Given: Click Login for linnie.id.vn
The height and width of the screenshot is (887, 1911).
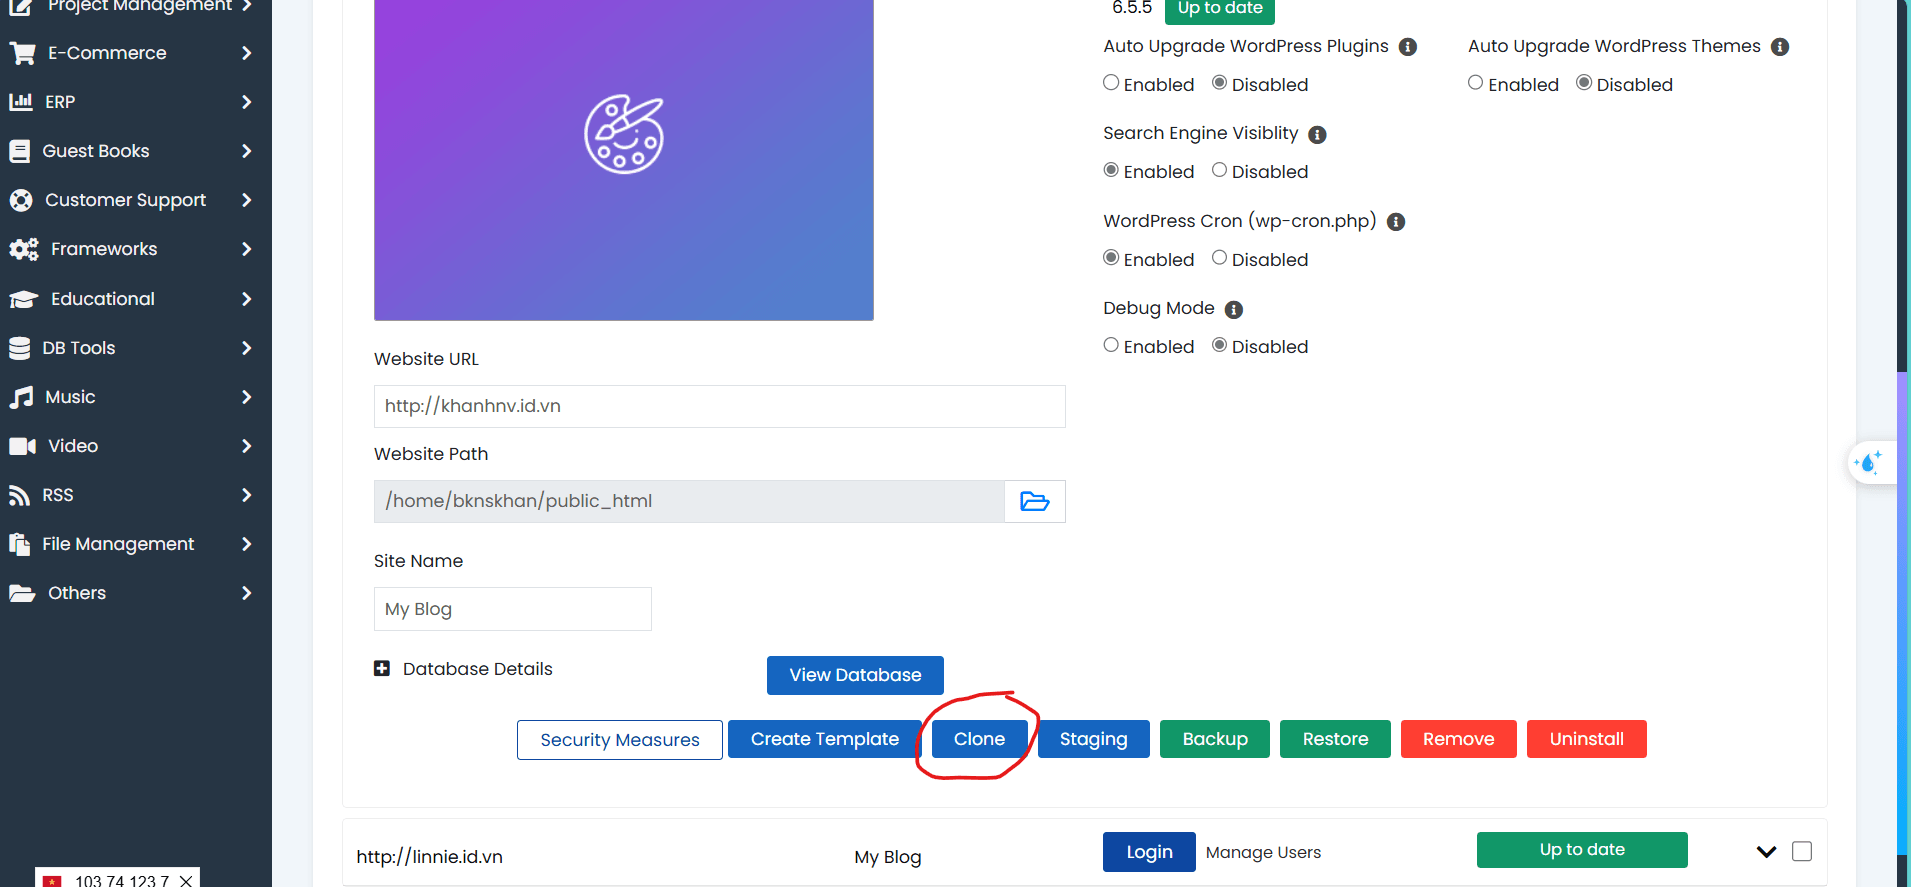Looking at the screenshot, I should tap(1149, 852).
